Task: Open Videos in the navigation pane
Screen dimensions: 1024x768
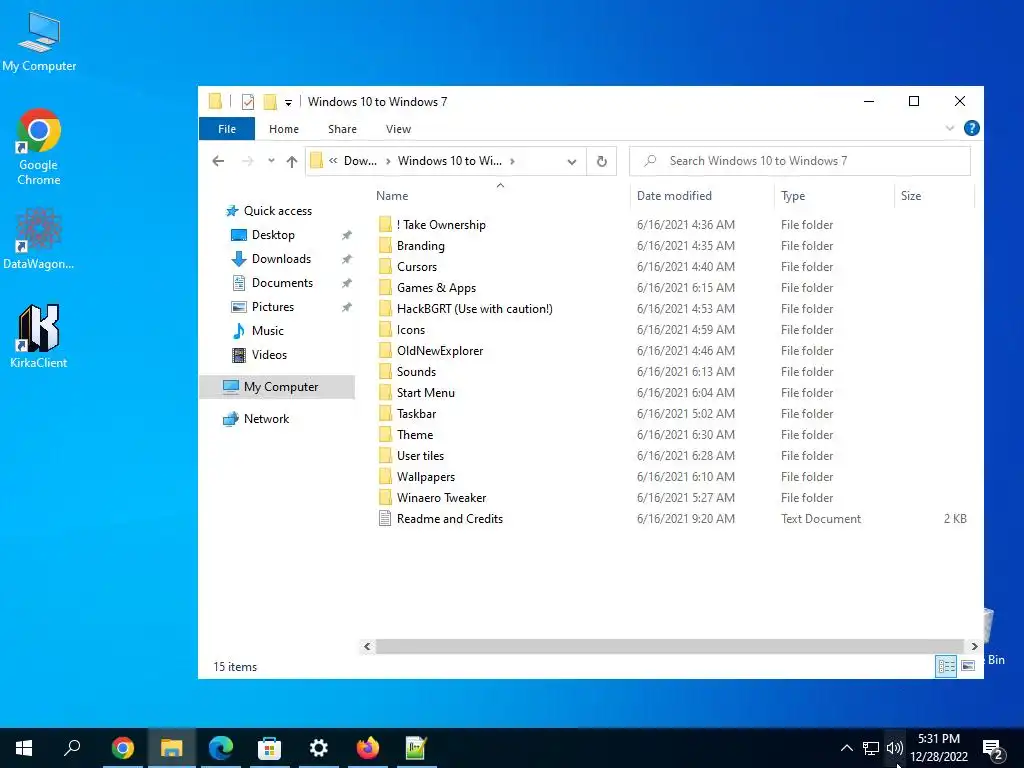Action: click(259, 355)
